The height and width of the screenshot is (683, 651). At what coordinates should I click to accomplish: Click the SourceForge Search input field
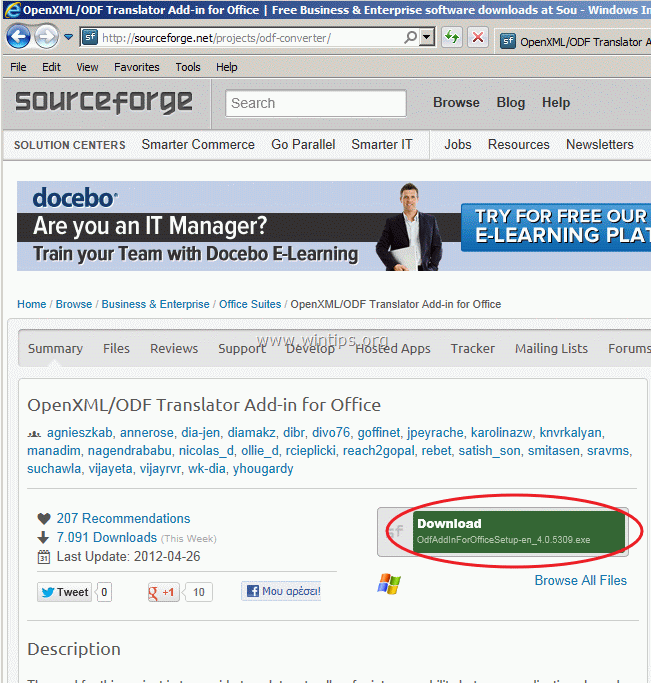(316, 103)
